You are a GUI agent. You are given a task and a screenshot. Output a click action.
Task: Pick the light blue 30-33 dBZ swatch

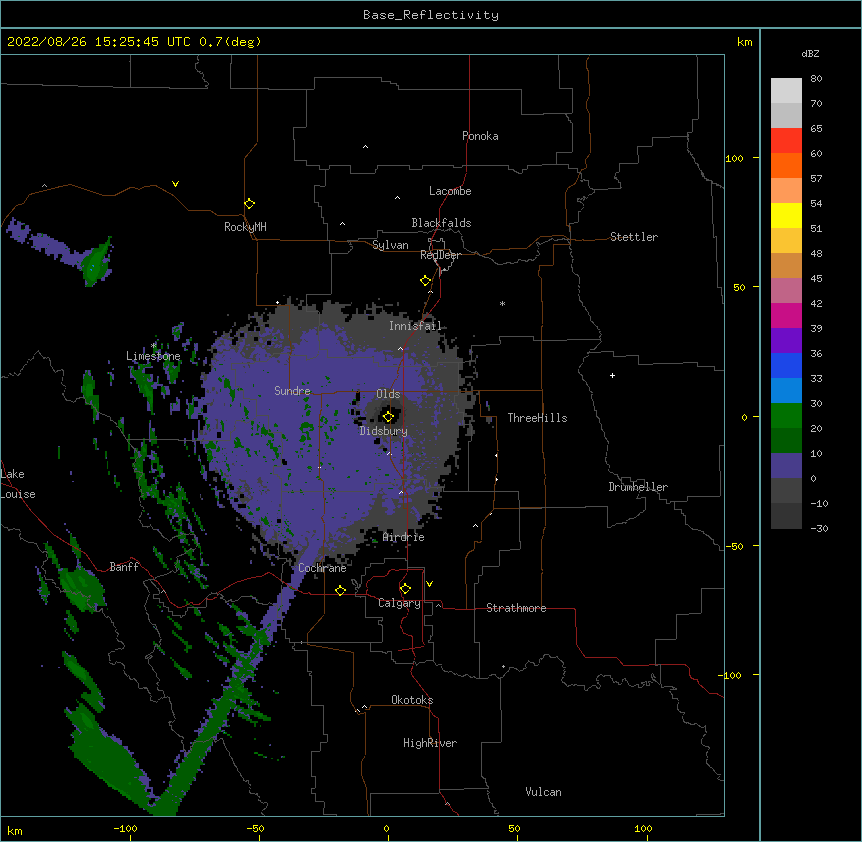pos(786,390)
